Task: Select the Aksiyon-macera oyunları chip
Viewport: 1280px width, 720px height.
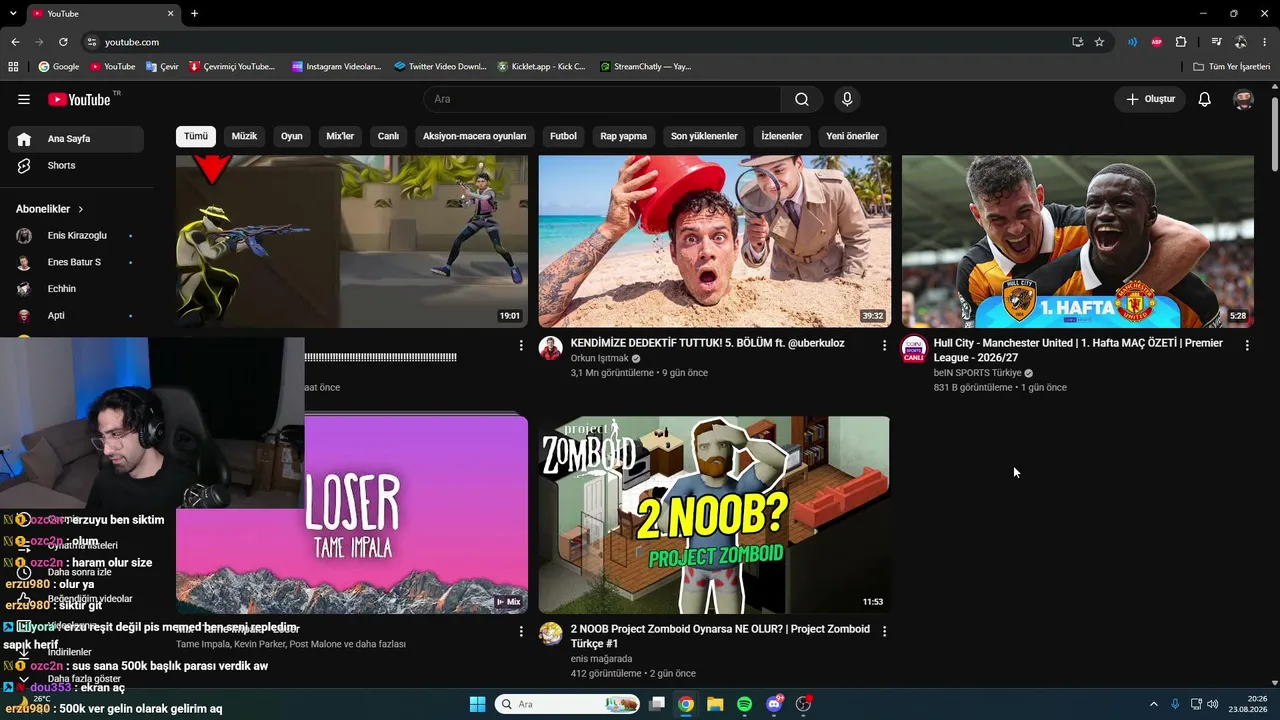Action: (474, 136)
